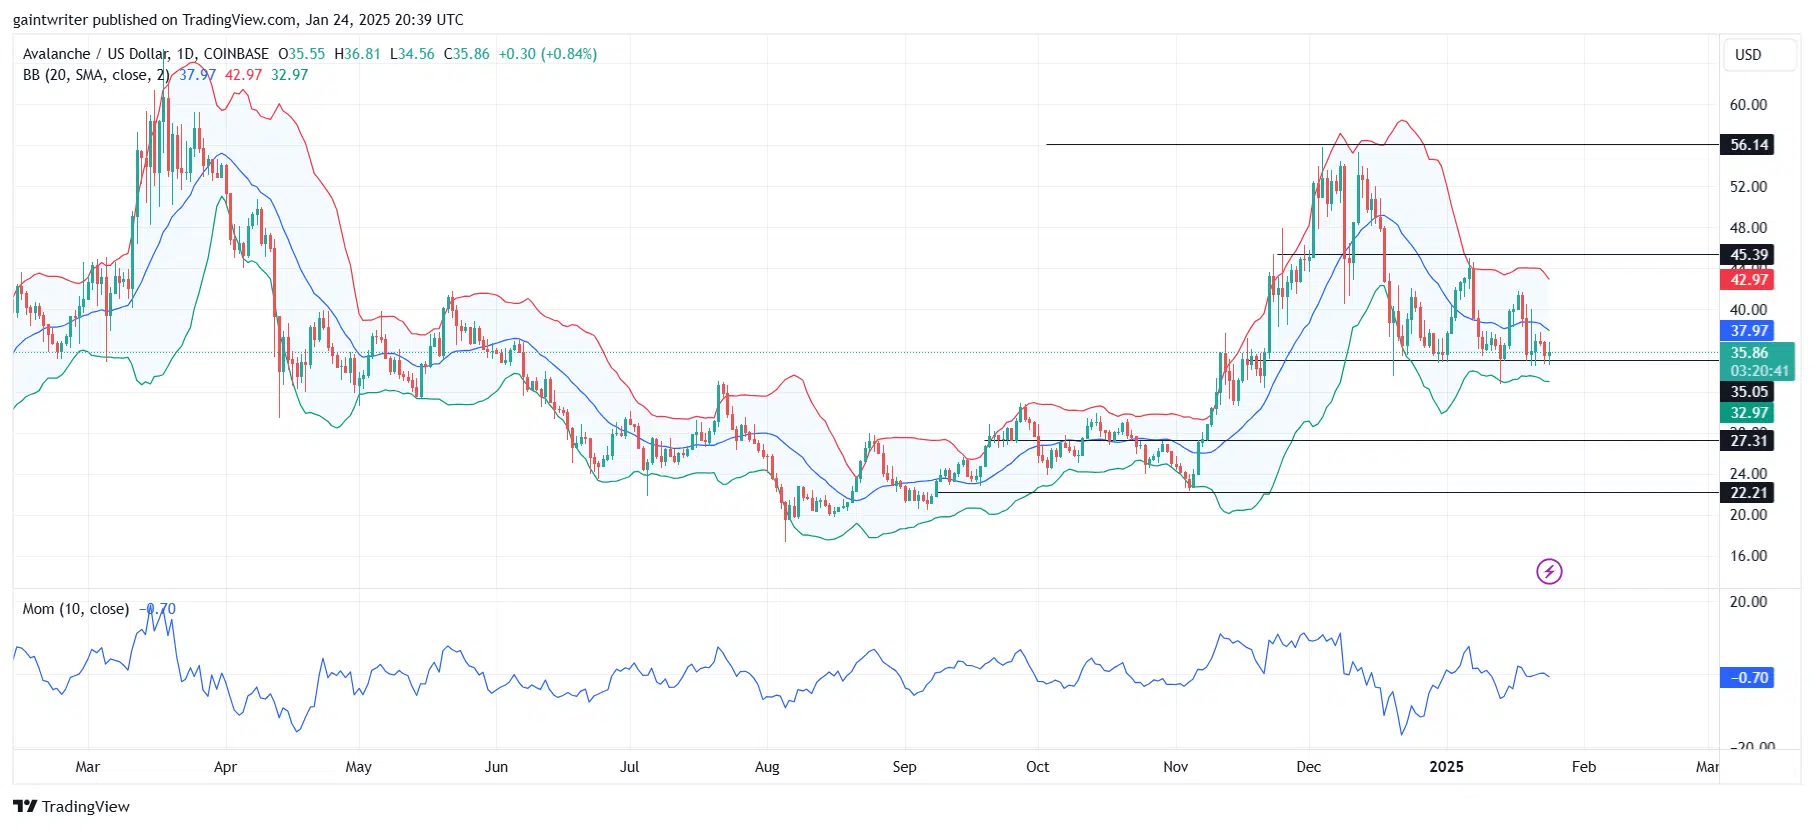Click the gaintwriter published on TradingView.com text
The height and width of the screenshot is (828, 1814).
click(238, 20)
